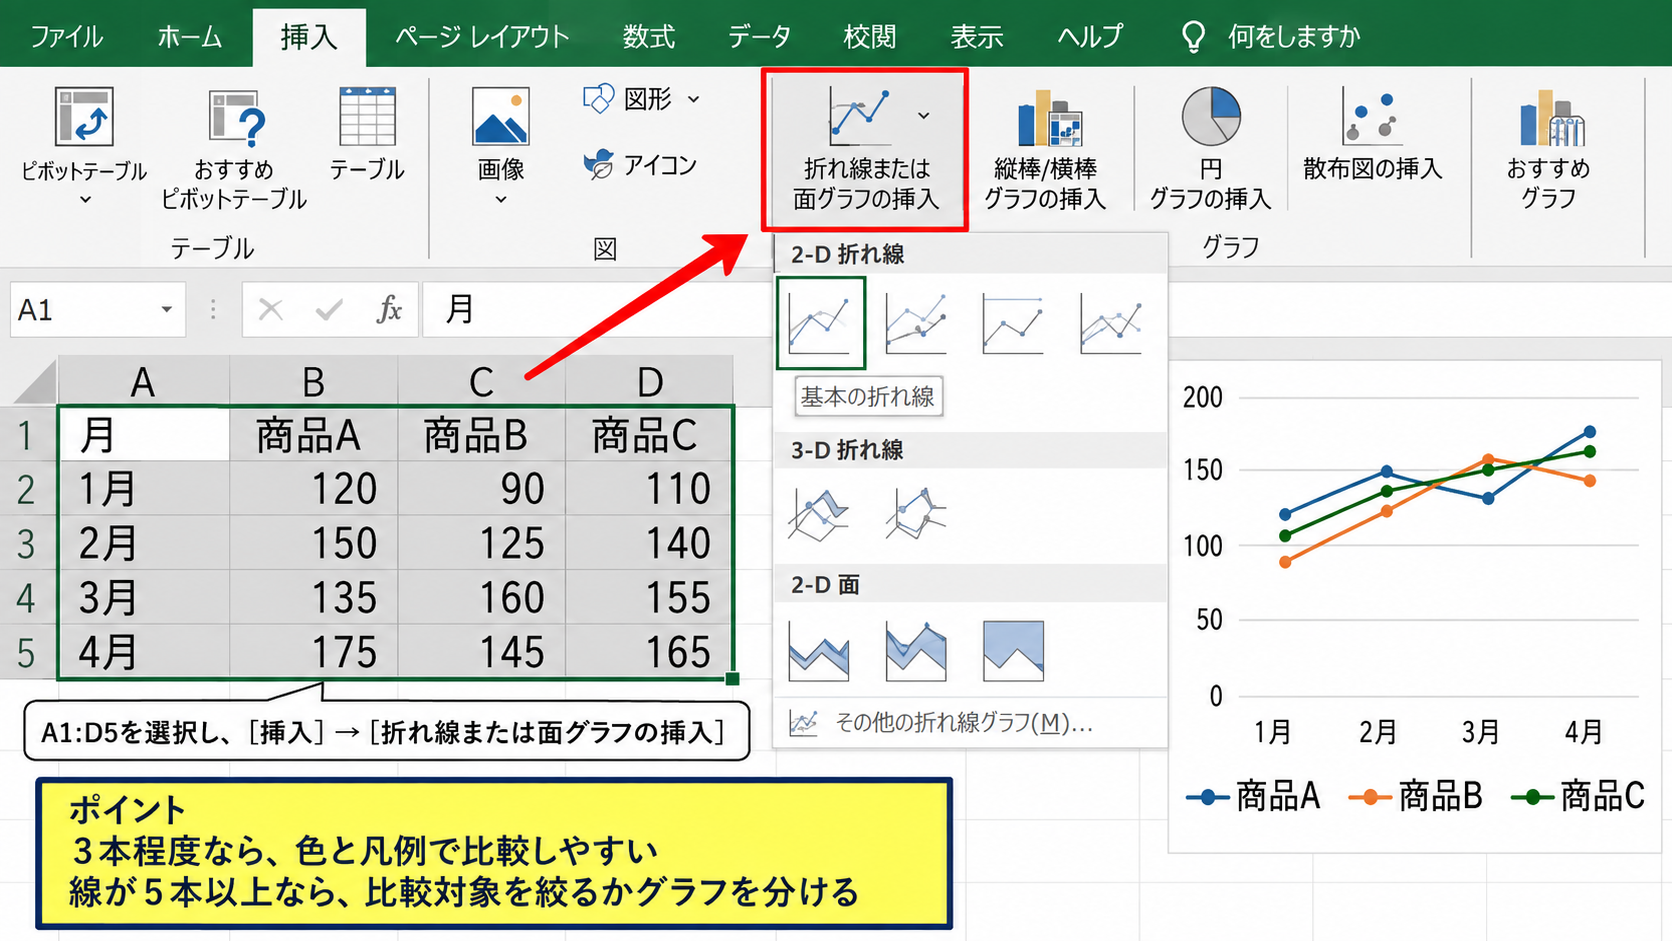
Task: Open 縦棒/横棒グラフの挿入 chart button
Action: 1046,149
